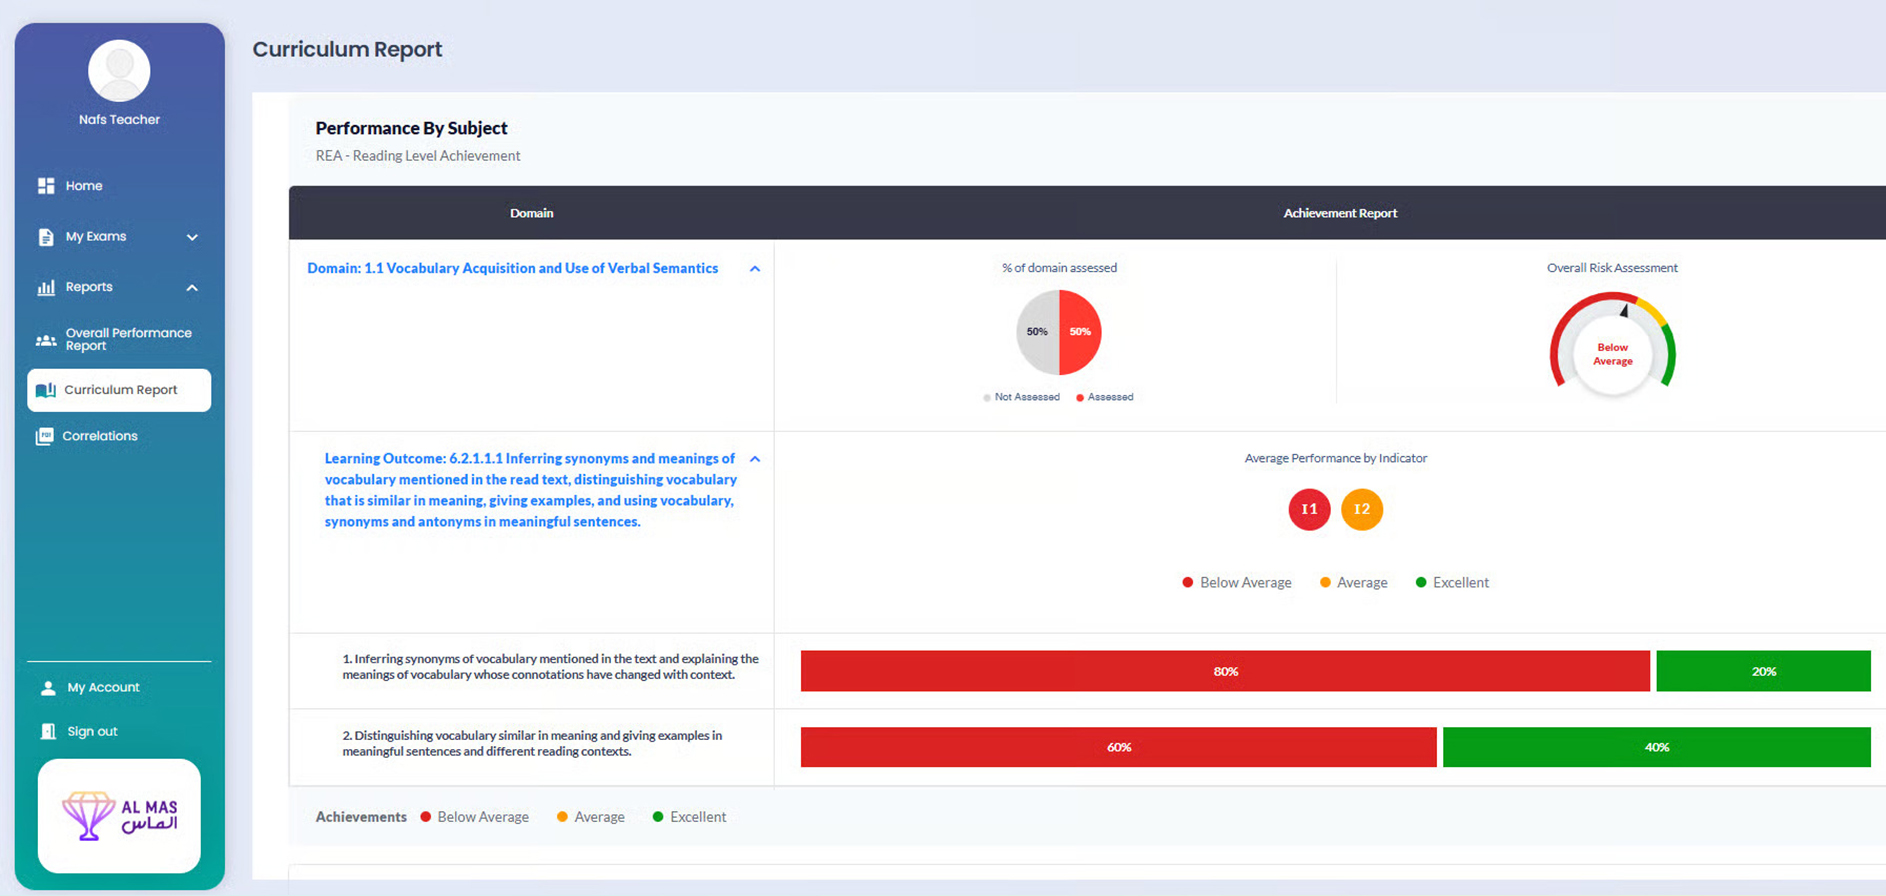Image resolution: width=1886 pixels, height=896 pixels.
Task: Select the orange I2 indicator circle
Action: tap(1361, 509)
